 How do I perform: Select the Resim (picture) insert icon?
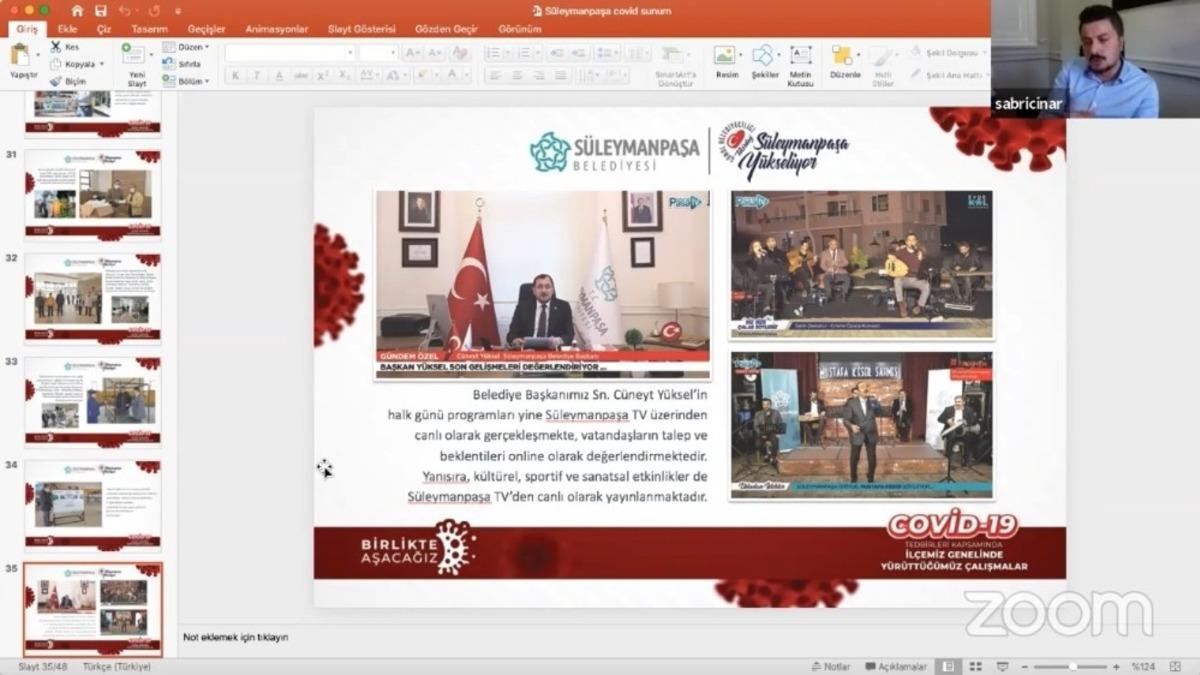coord(724,55)
